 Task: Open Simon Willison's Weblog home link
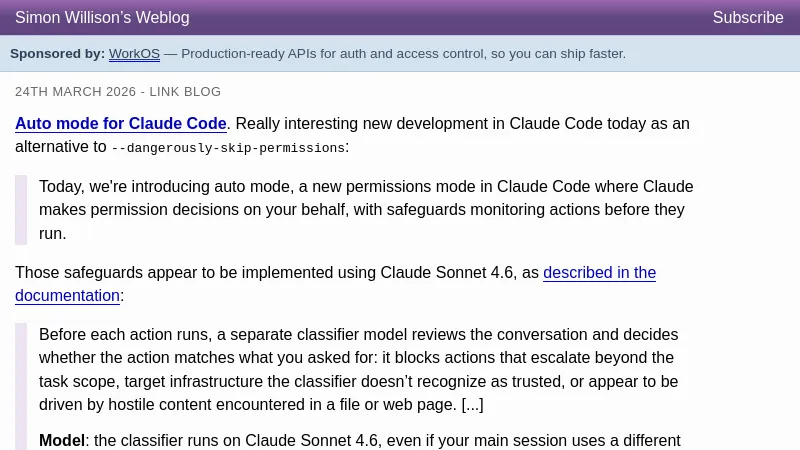[102, 18]
